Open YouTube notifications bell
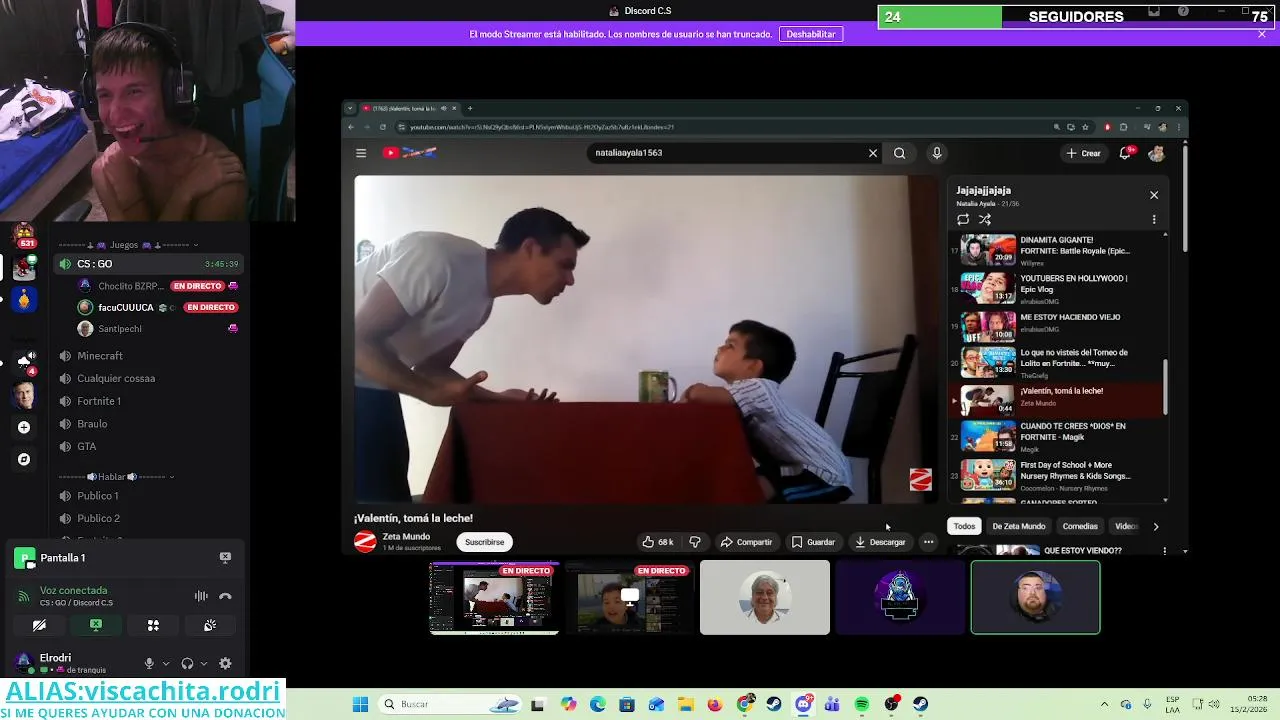Image resolution: width=1280 pixels, height=720 pixels. tap(1126, 153)
